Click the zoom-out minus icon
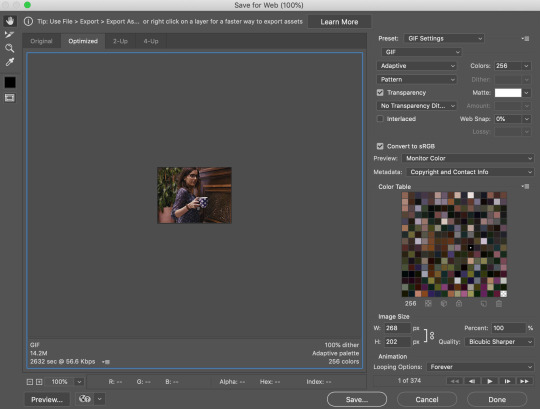540x409 pixels. [x=30, y=381]
